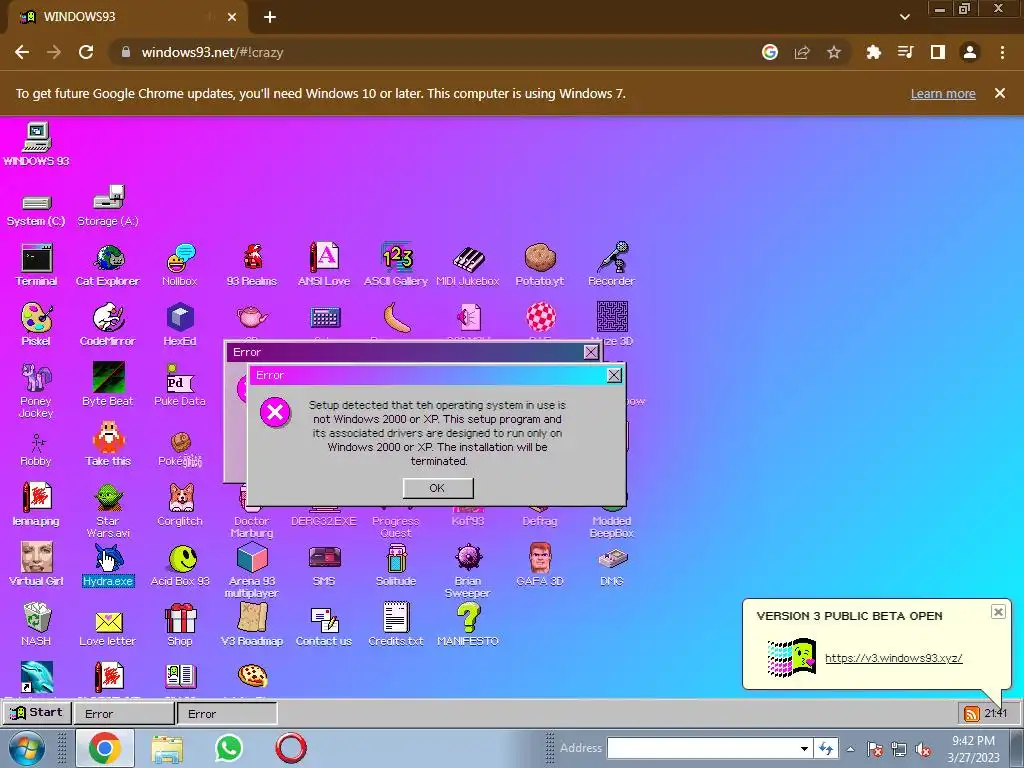
Task: Bookmark this page with star
Action: click(x=834, y=52)
